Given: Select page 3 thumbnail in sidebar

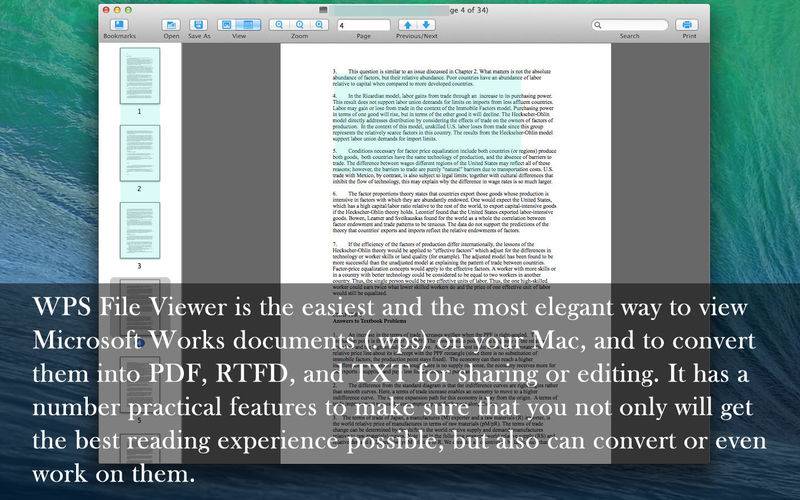Looking at the screenshot, I should [140, 230].
